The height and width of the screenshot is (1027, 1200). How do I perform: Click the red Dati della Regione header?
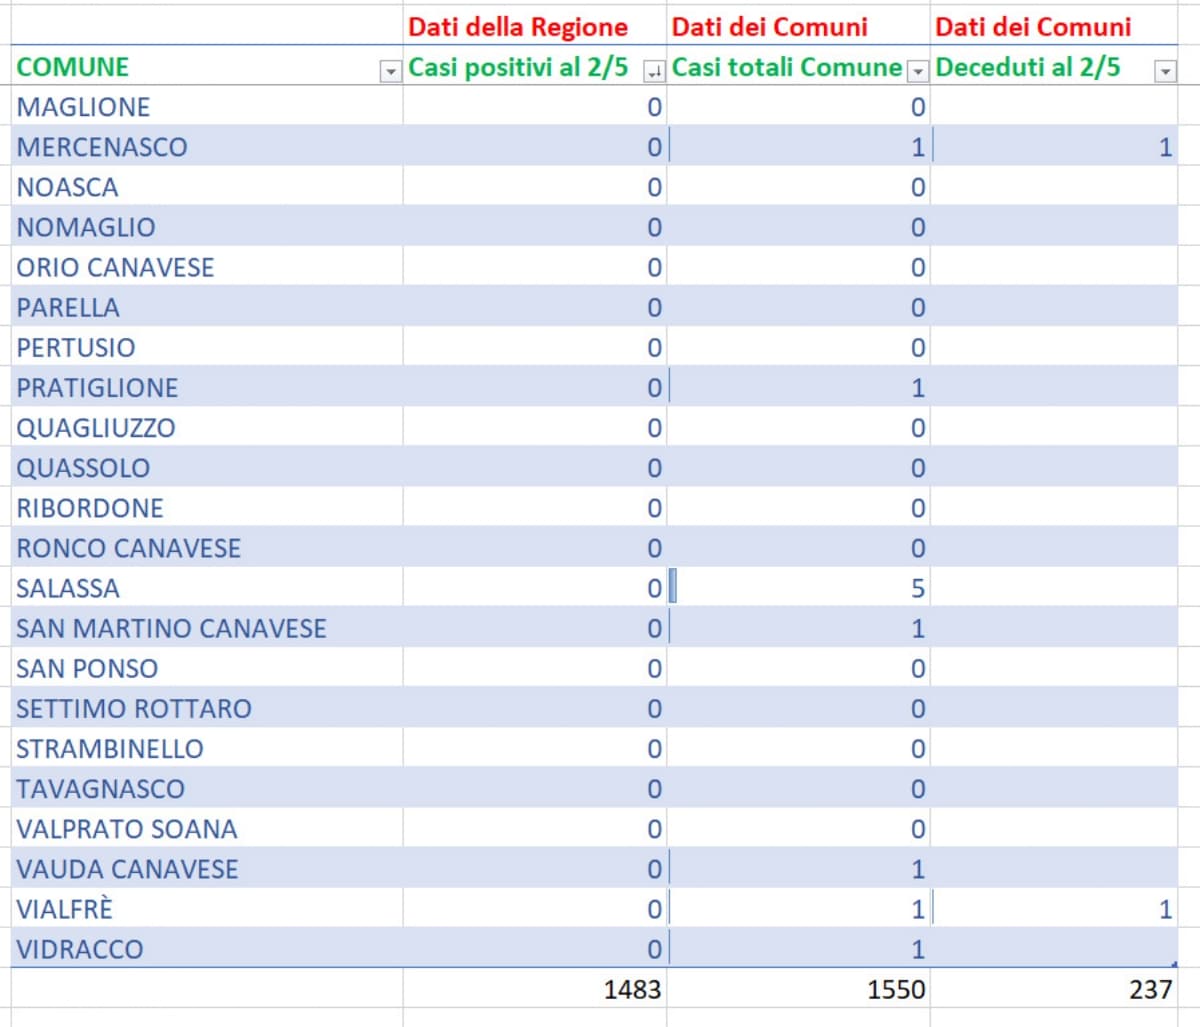[518, 26]
